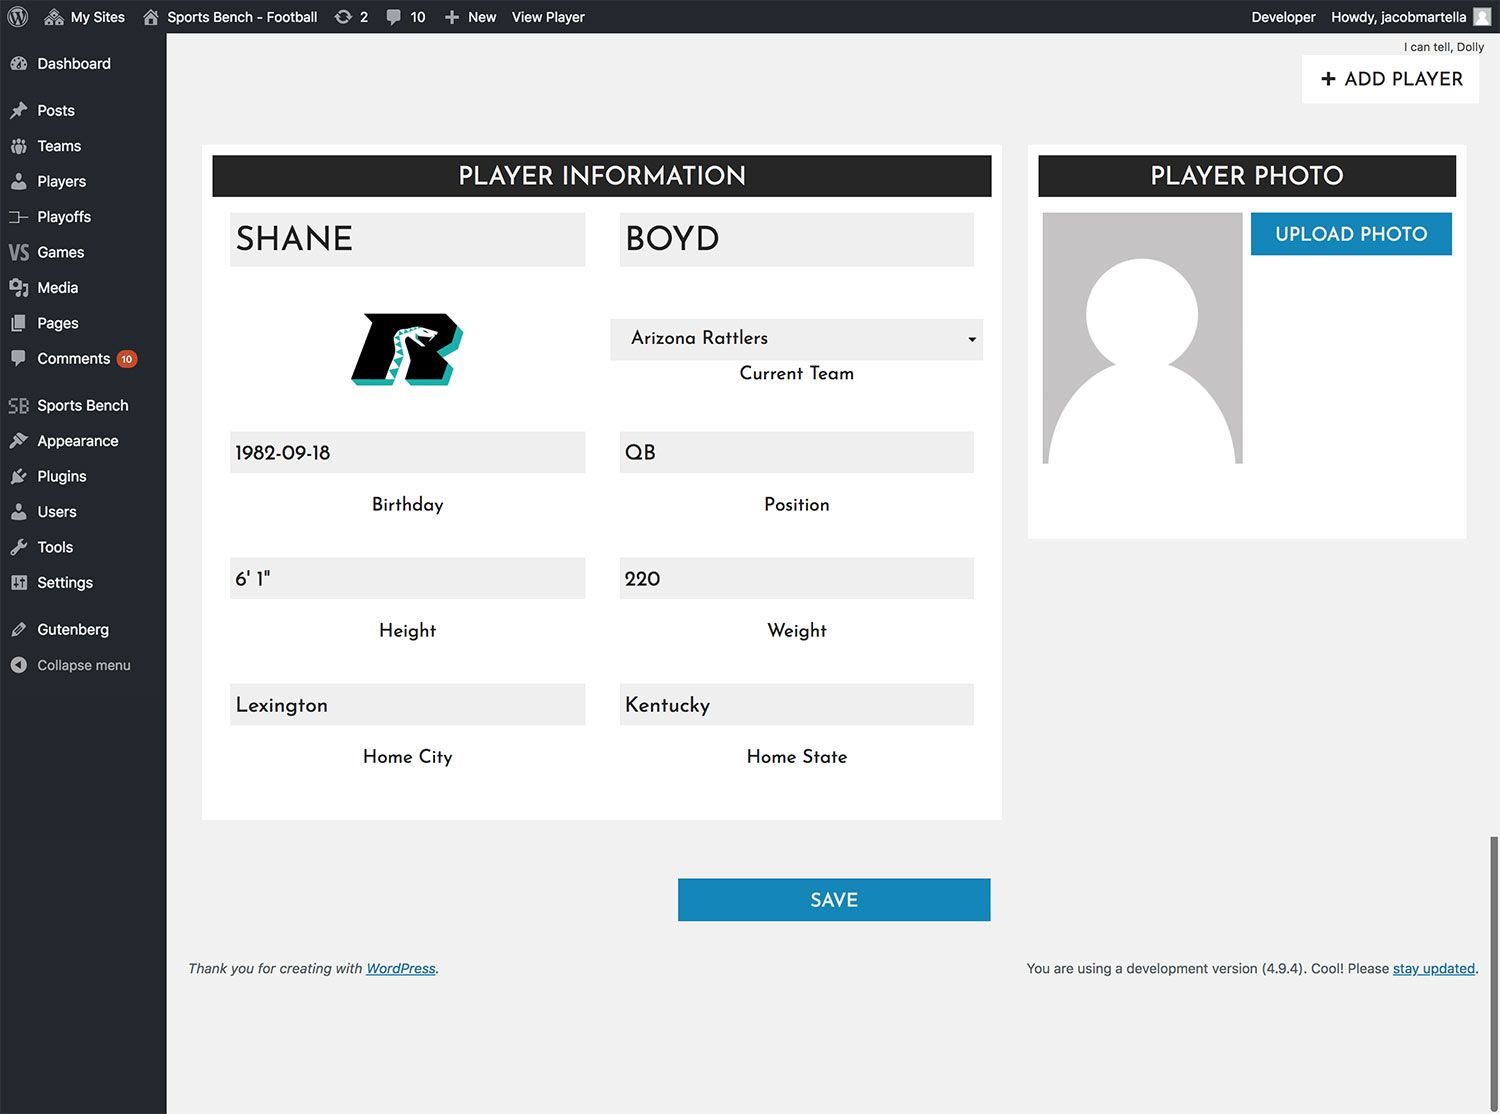The image size is (1500, 1114).
Task: Click the Birthday field showing 1982-09-18
Action: [407, 452]
